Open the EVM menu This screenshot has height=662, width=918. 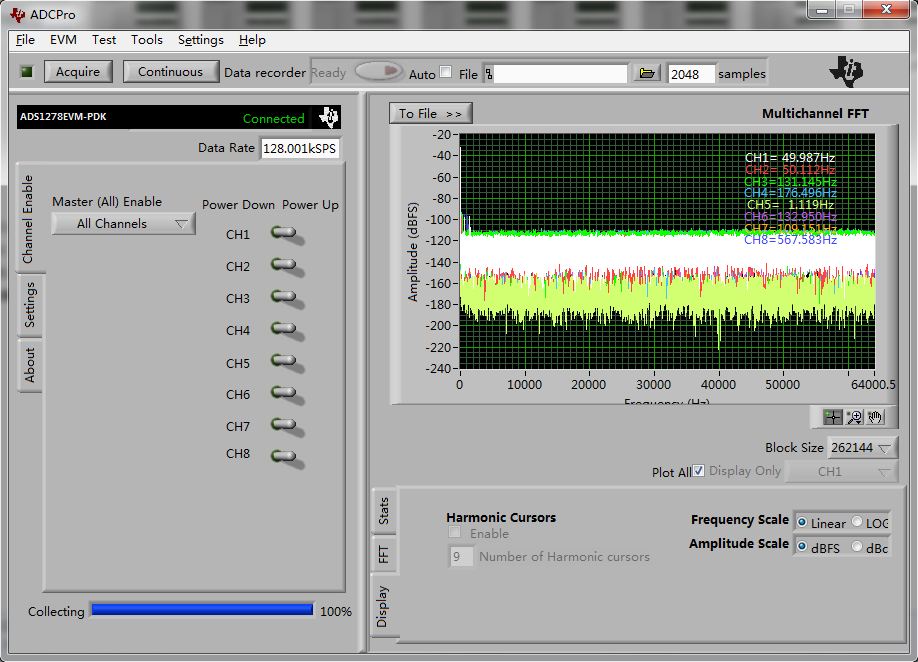[63, 40]
